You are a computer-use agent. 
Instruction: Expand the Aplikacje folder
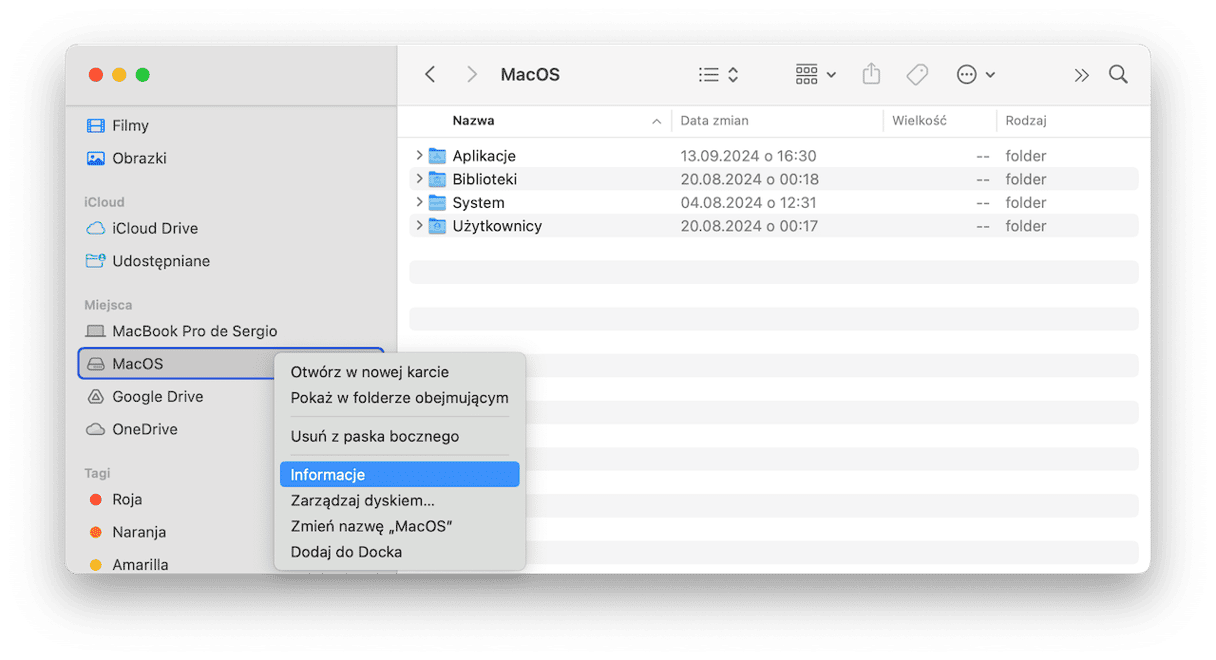(419, 156)
